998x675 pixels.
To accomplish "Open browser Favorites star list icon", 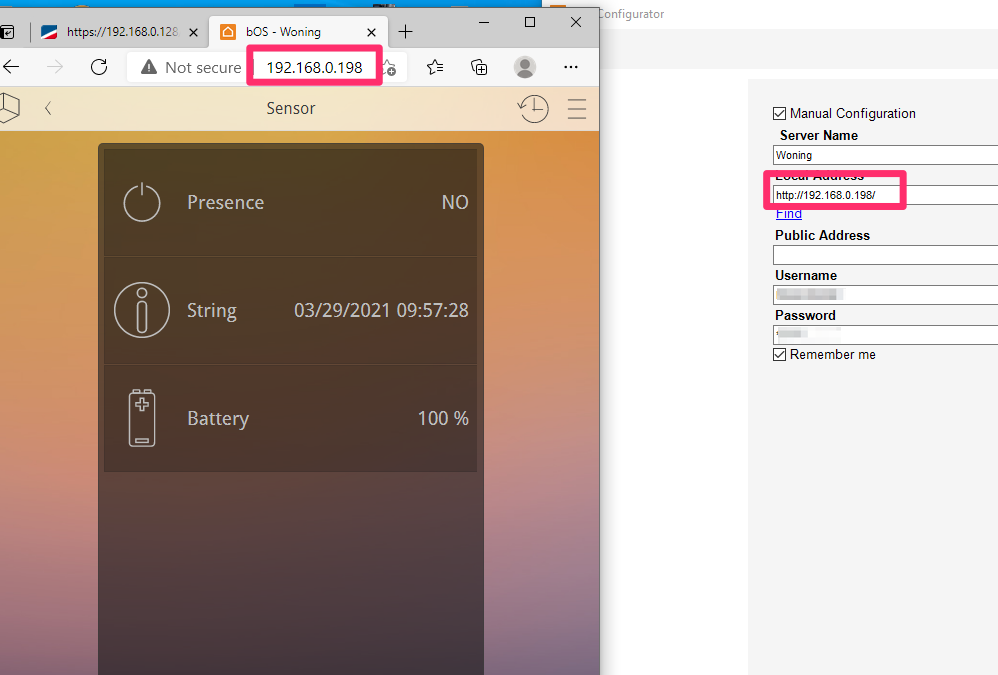I will pyautogui.click(x=435, y=67).
